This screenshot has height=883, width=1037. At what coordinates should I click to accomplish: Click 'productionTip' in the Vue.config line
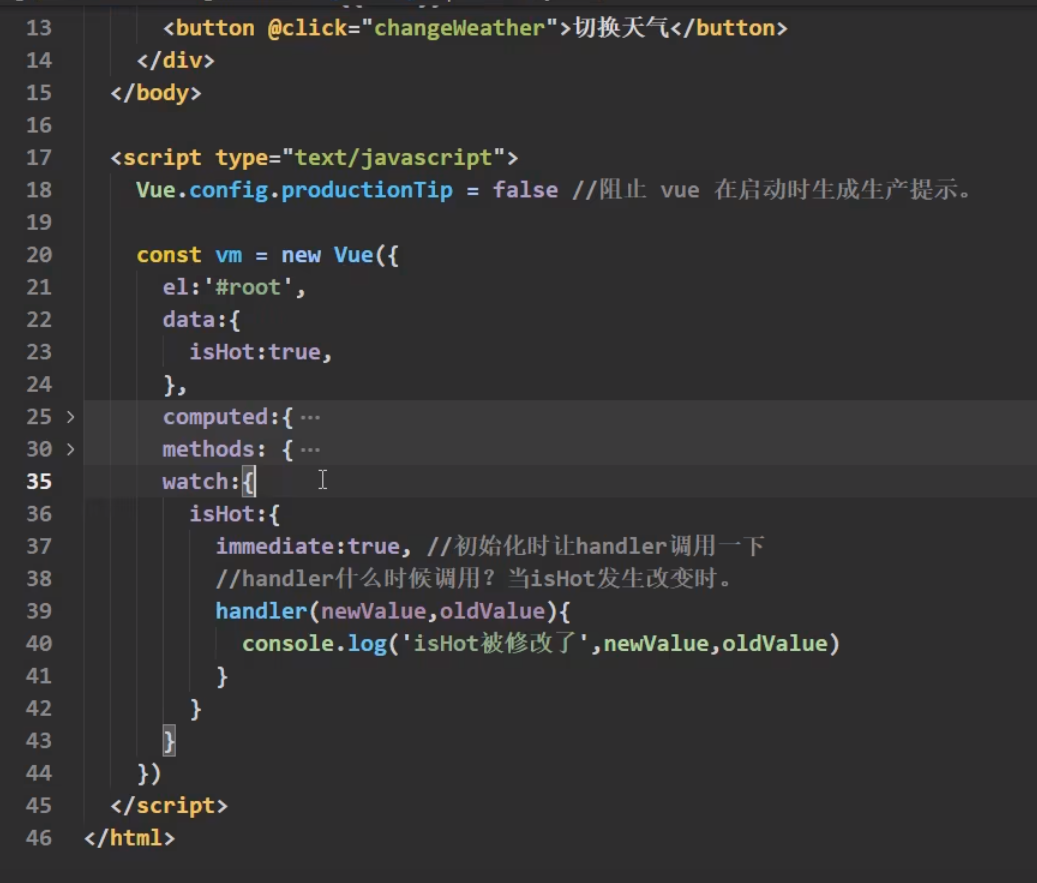tap(367, 190)
